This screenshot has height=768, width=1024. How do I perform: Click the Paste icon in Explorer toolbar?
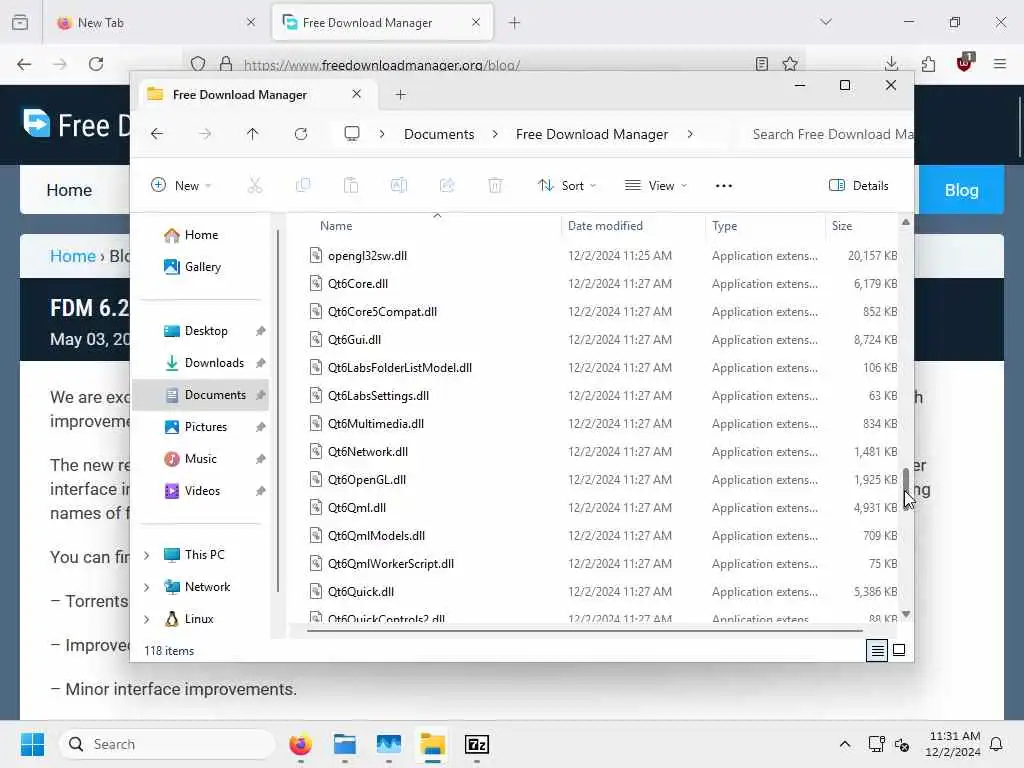(x=351, y=185)
